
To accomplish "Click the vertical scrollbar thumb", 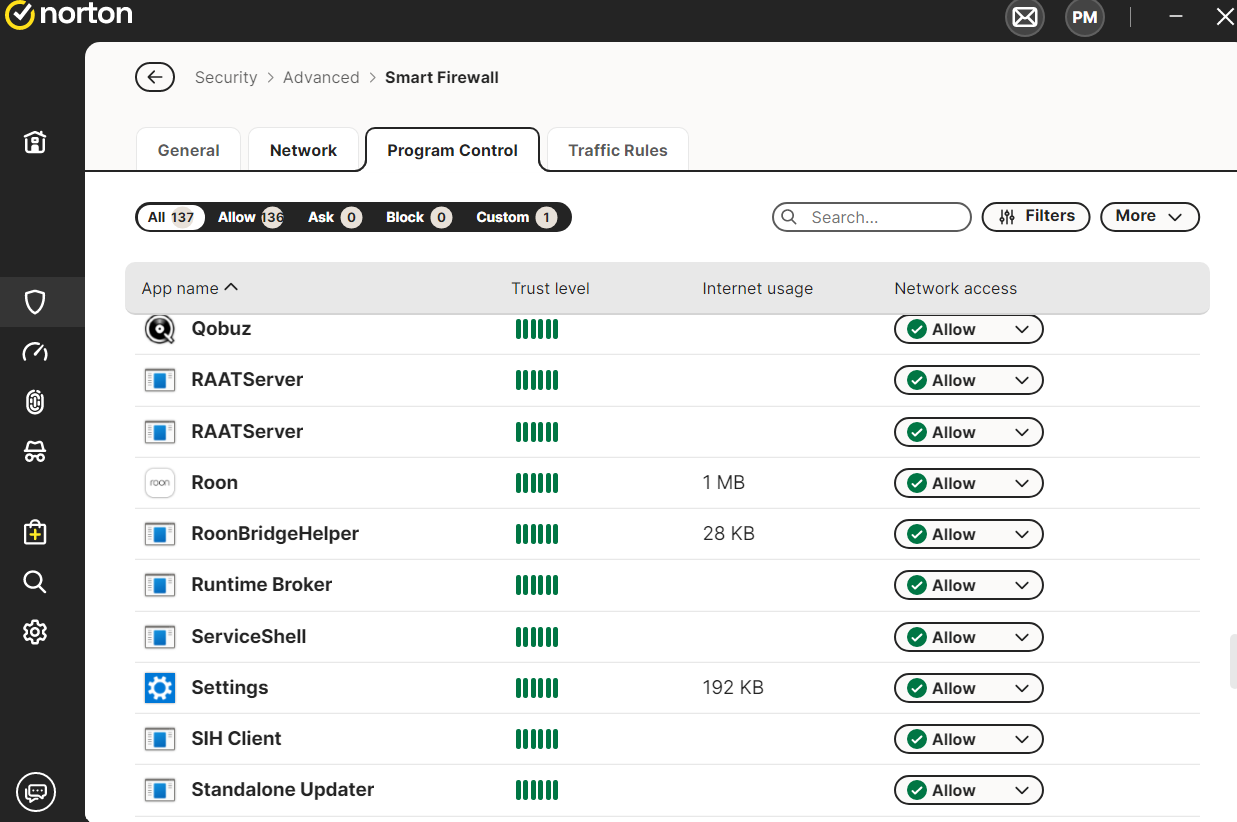I will 1233,661.
